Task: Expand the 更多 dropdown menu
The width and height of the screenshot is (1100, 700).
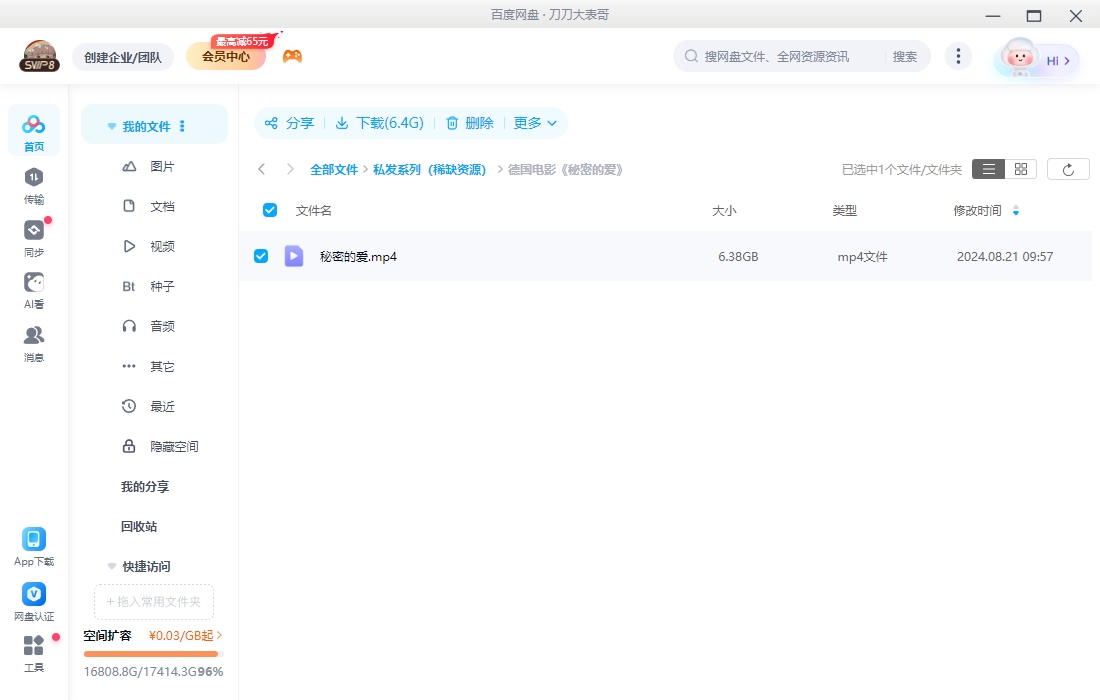Action: click(x=535, y=123)
